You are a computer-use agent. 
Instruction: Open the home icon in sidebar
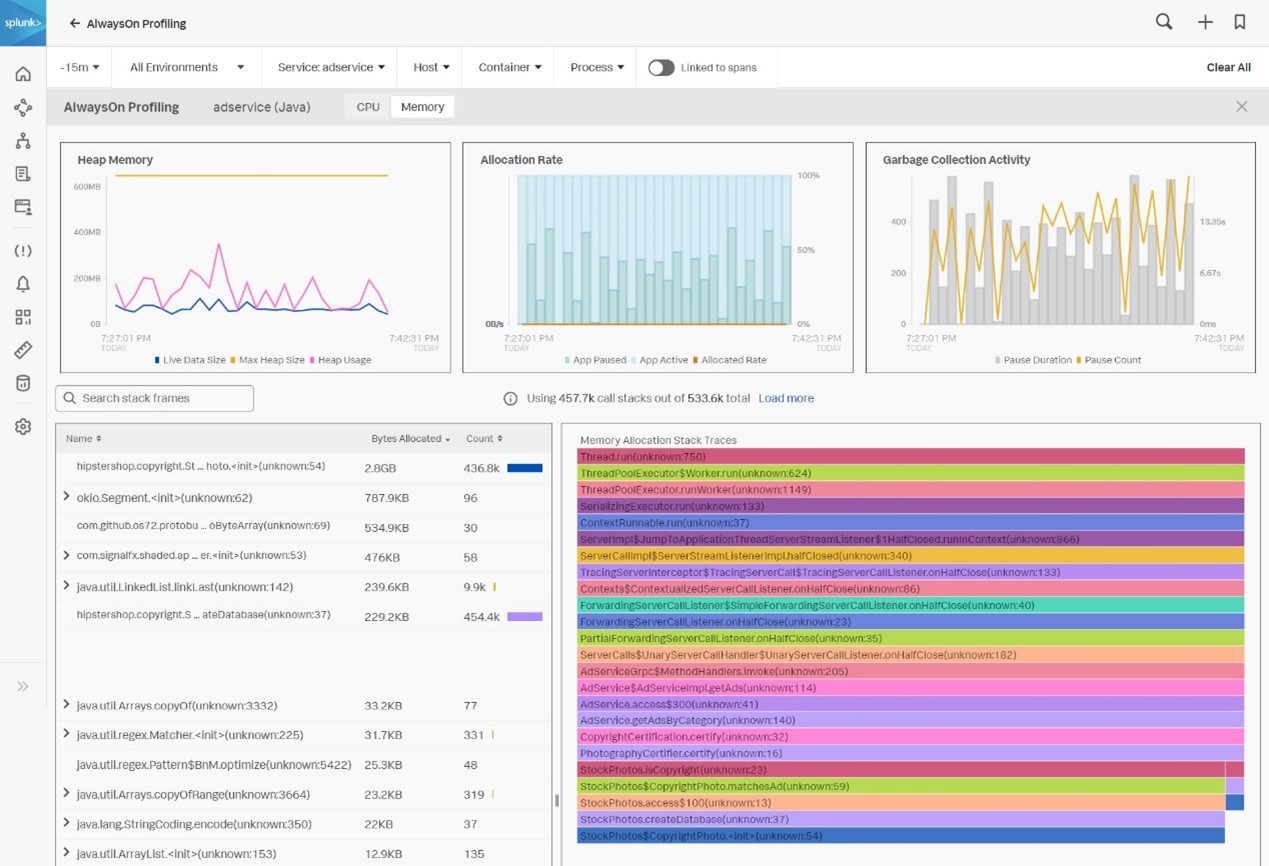pyautogui.click(x=23, y=74)
